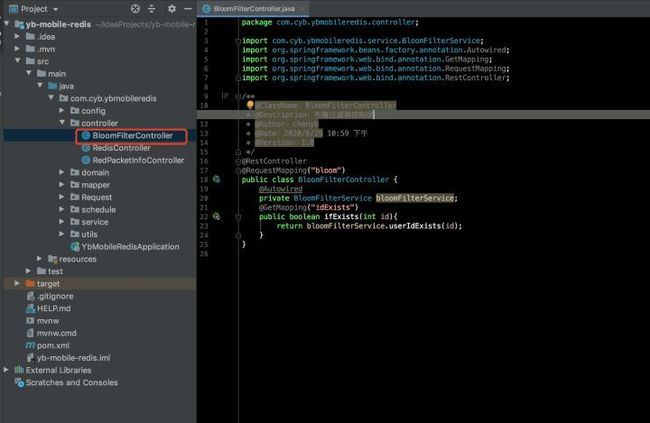Expand the Request package
This screenshot has width=650, height=423.
pos(62,197)
